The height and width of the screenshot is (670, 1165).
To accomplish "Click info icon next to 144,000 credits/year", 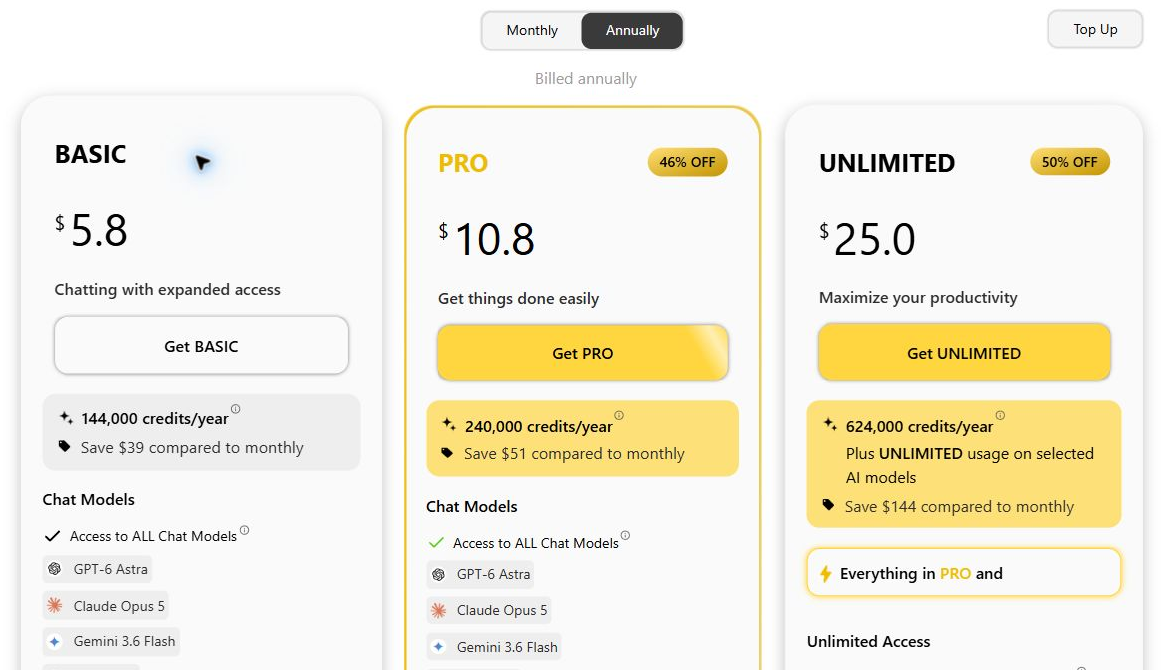I will 236,409.
